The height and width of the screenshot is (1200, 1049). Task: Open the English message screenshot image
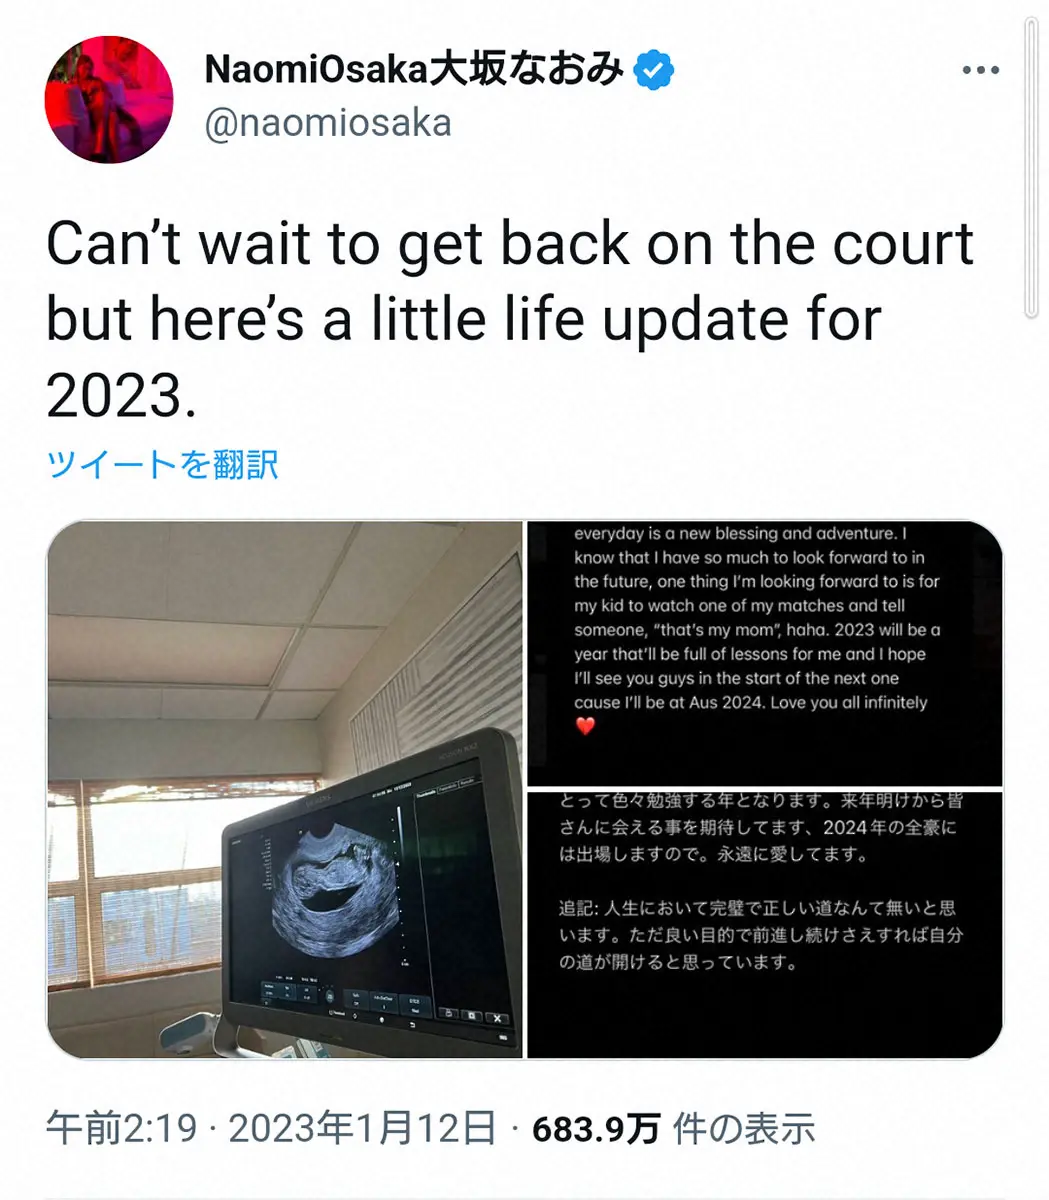tap(765, 653)
